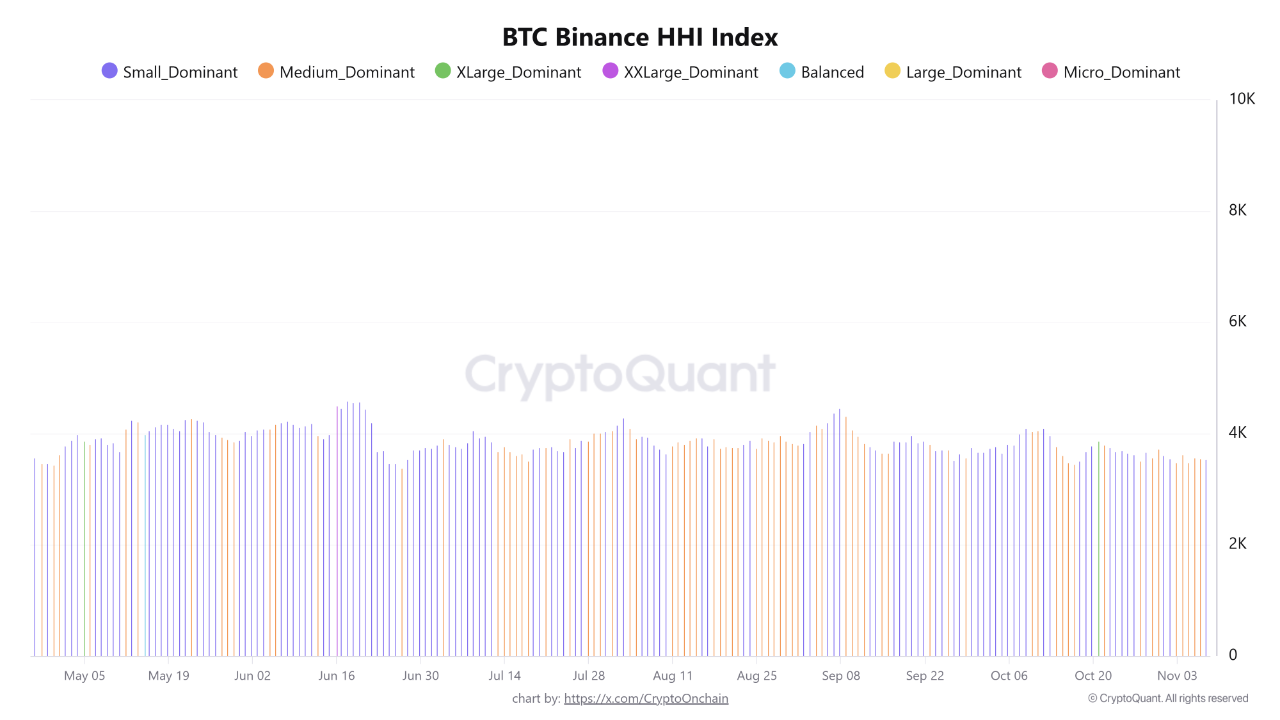Select the Jun 16 date label
This screenshot has width=1280, height=720.
pyautogui.click(x=337, y=676)
